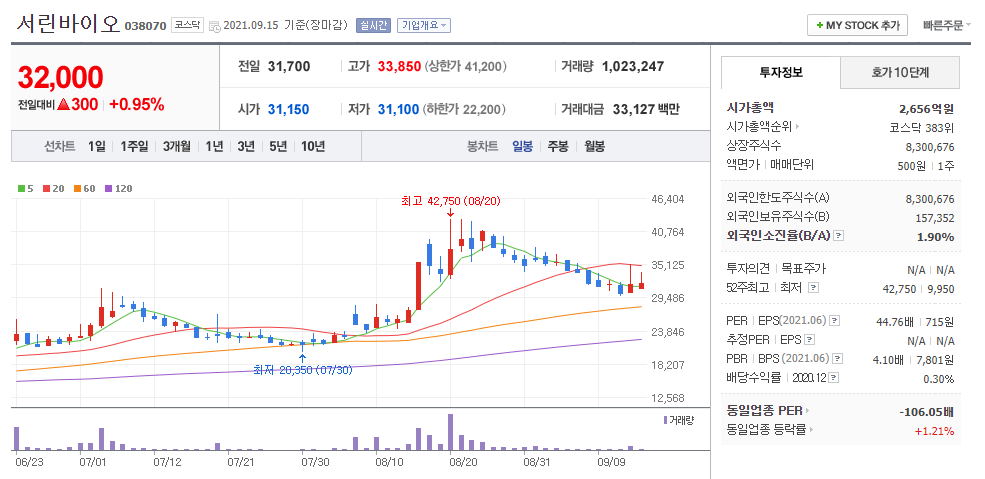Click the 코스닥 market badge
Image resolution: width=985 pixels, height=479 pixels.
click(187, 26)
